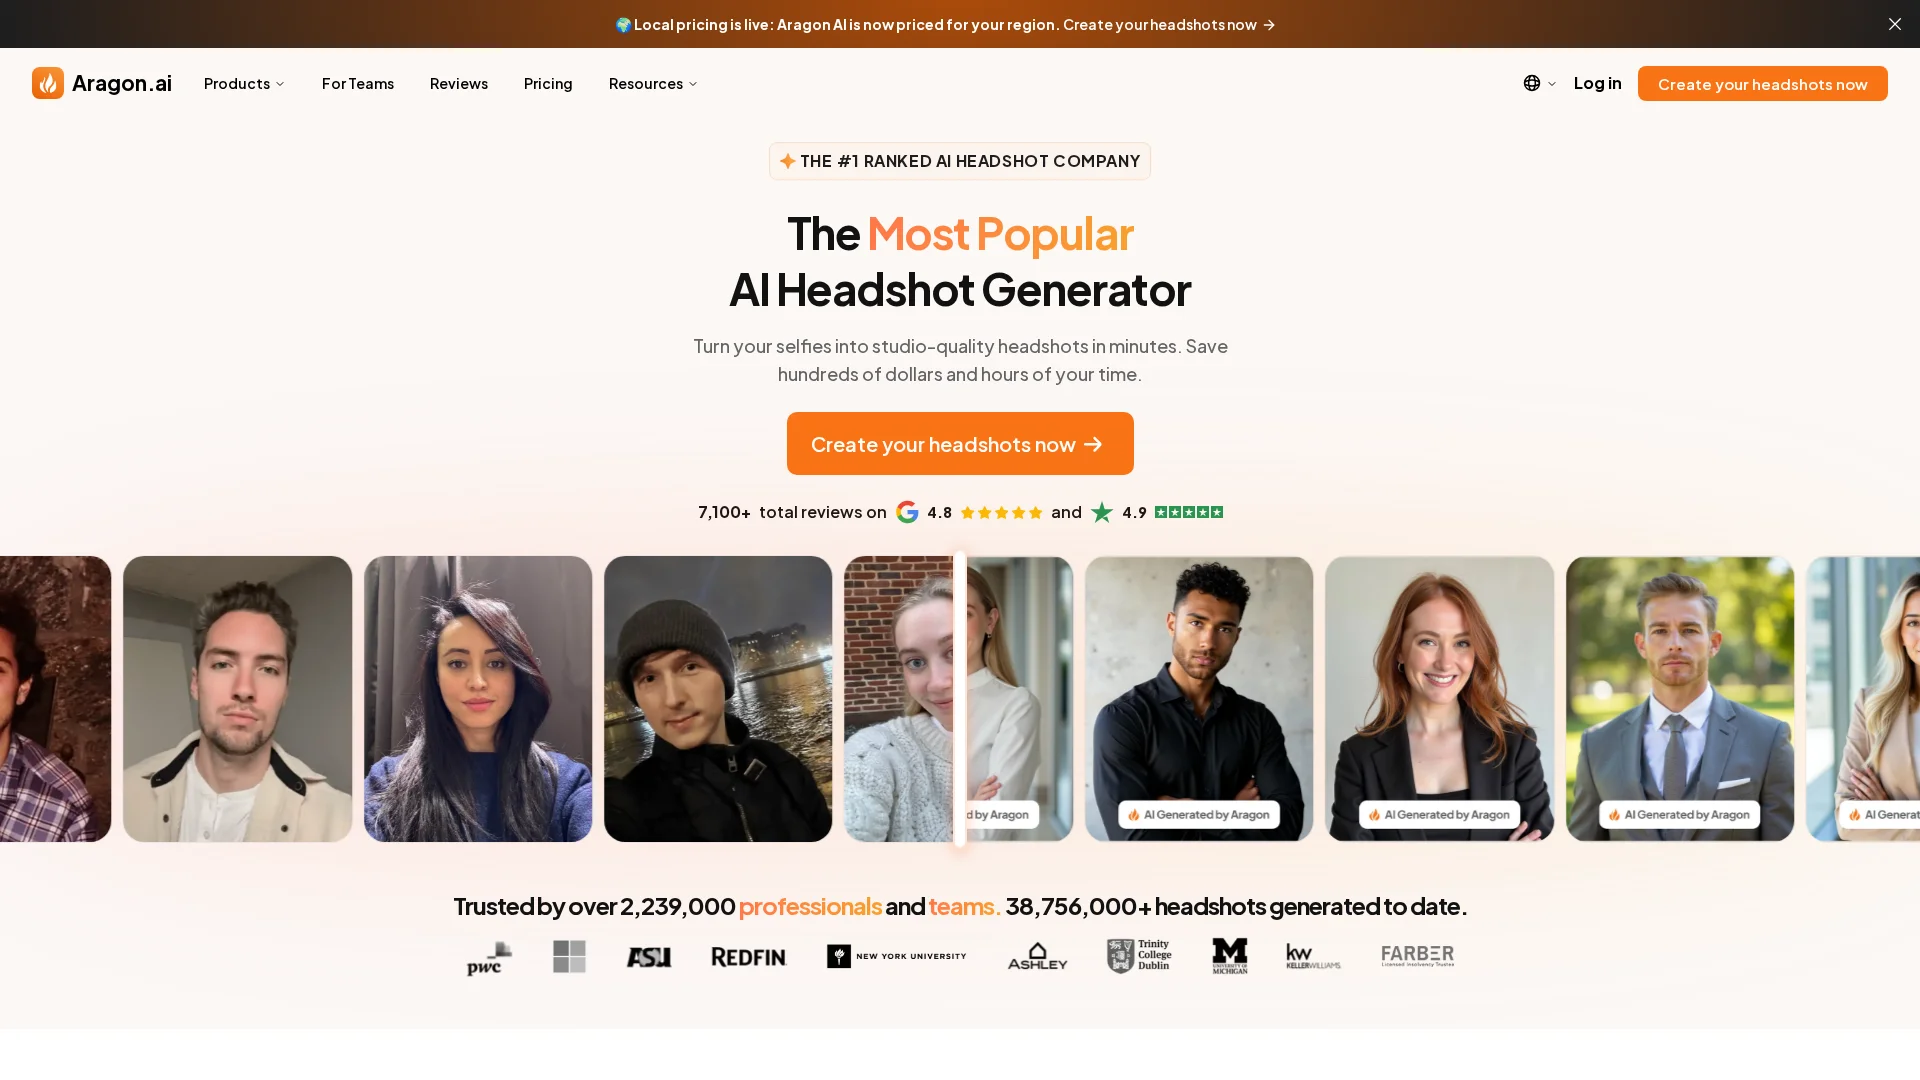Click the Redfin logo

748,957
